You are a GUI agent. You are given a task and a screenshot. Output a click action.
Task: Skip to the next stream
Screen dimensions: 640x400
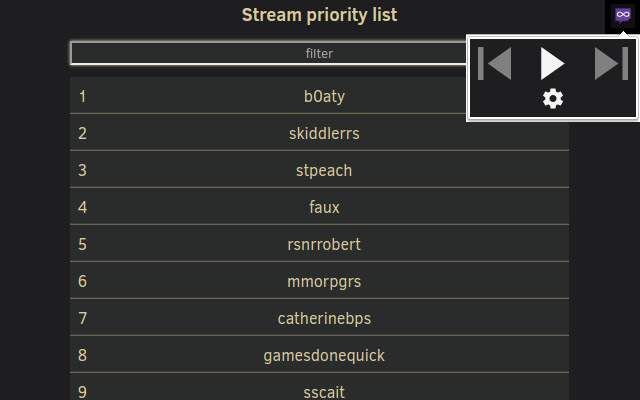pyautogui.click(x=611, y=63)
